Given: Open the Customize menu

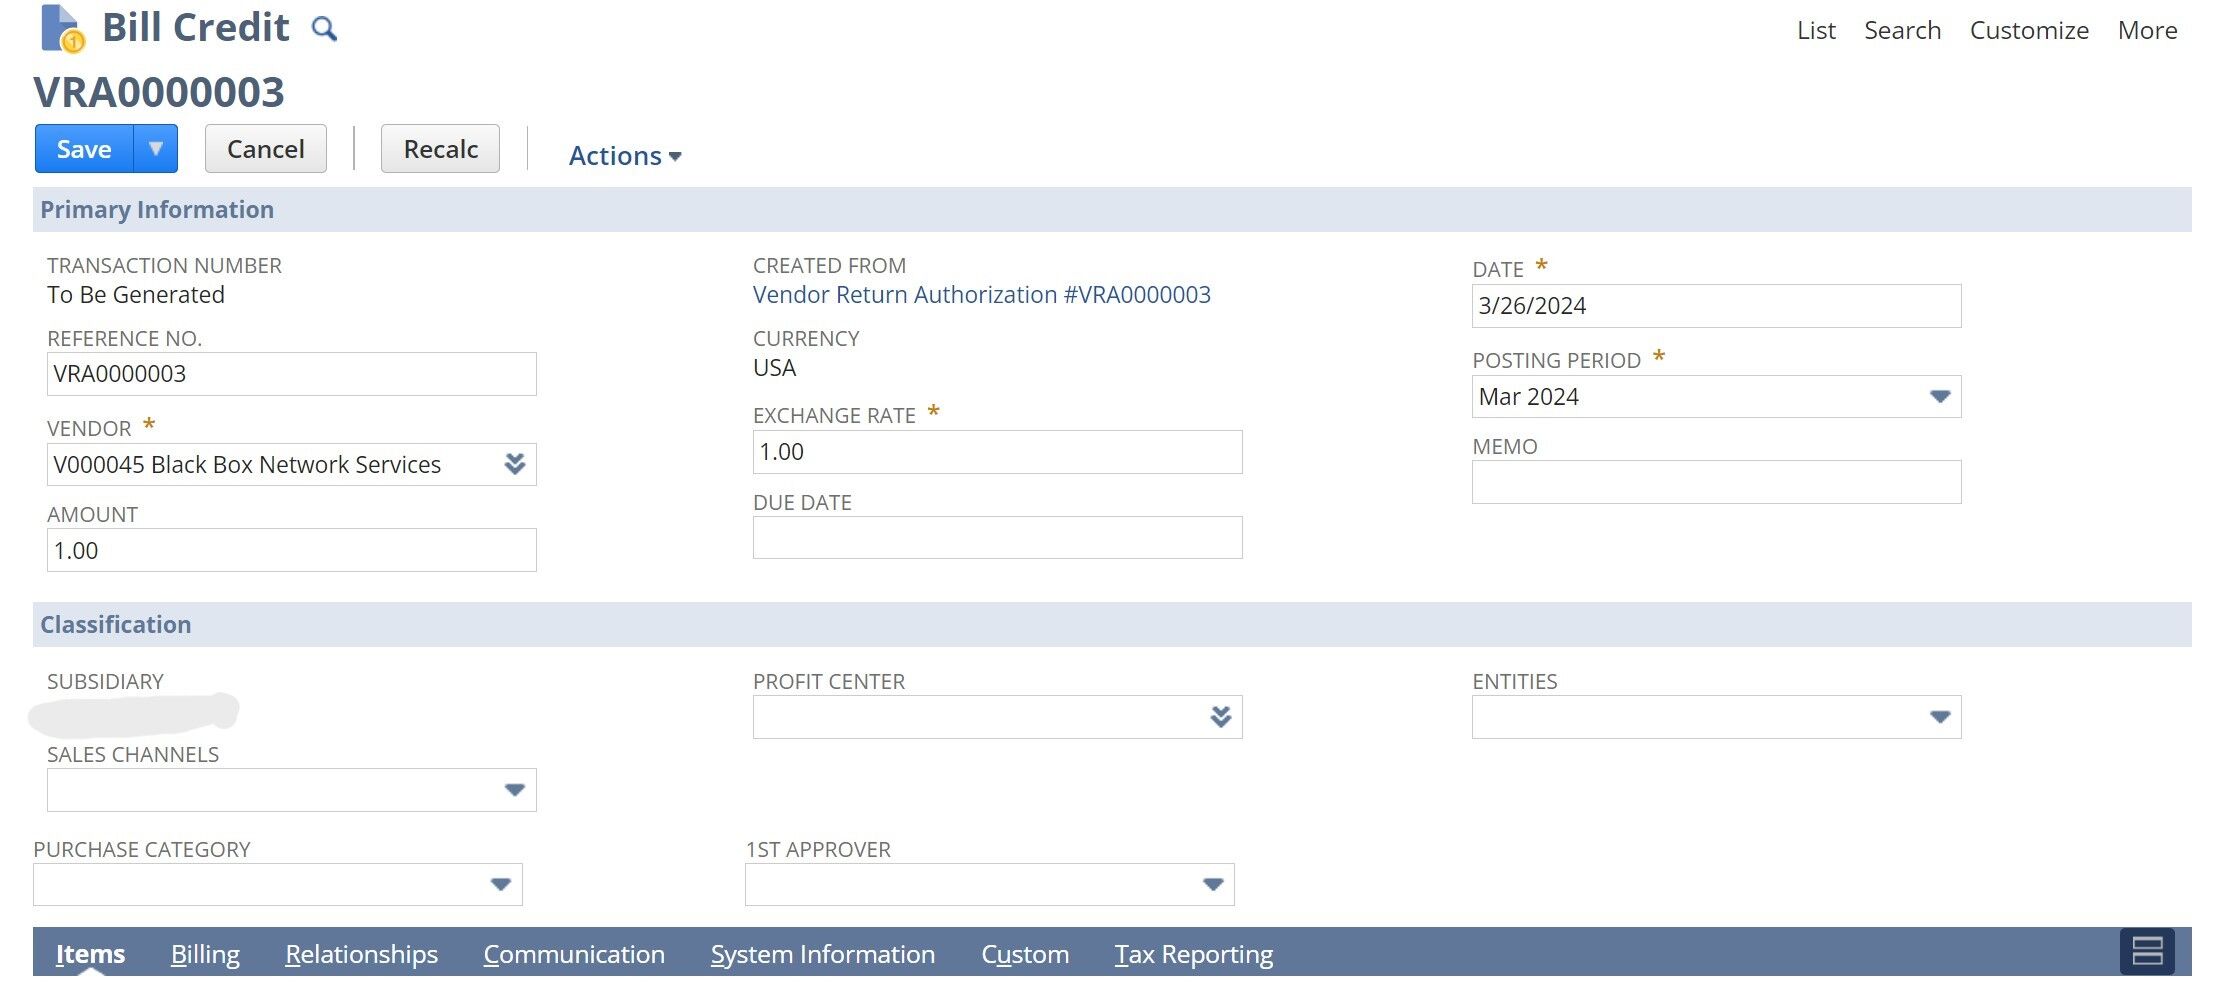Looking at the screenshot, I should 2028,29.
